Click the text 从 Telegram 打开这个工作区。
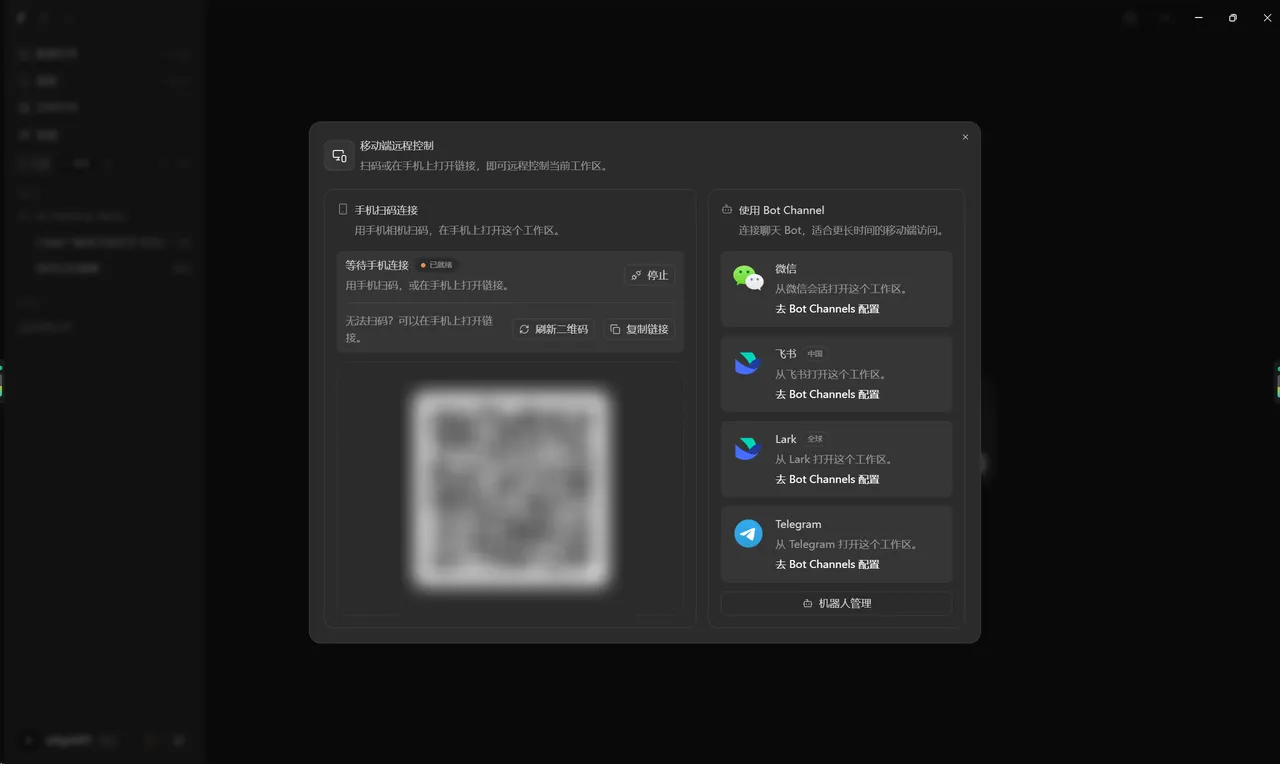This screenshot has height=764, width=1280. 847,544
